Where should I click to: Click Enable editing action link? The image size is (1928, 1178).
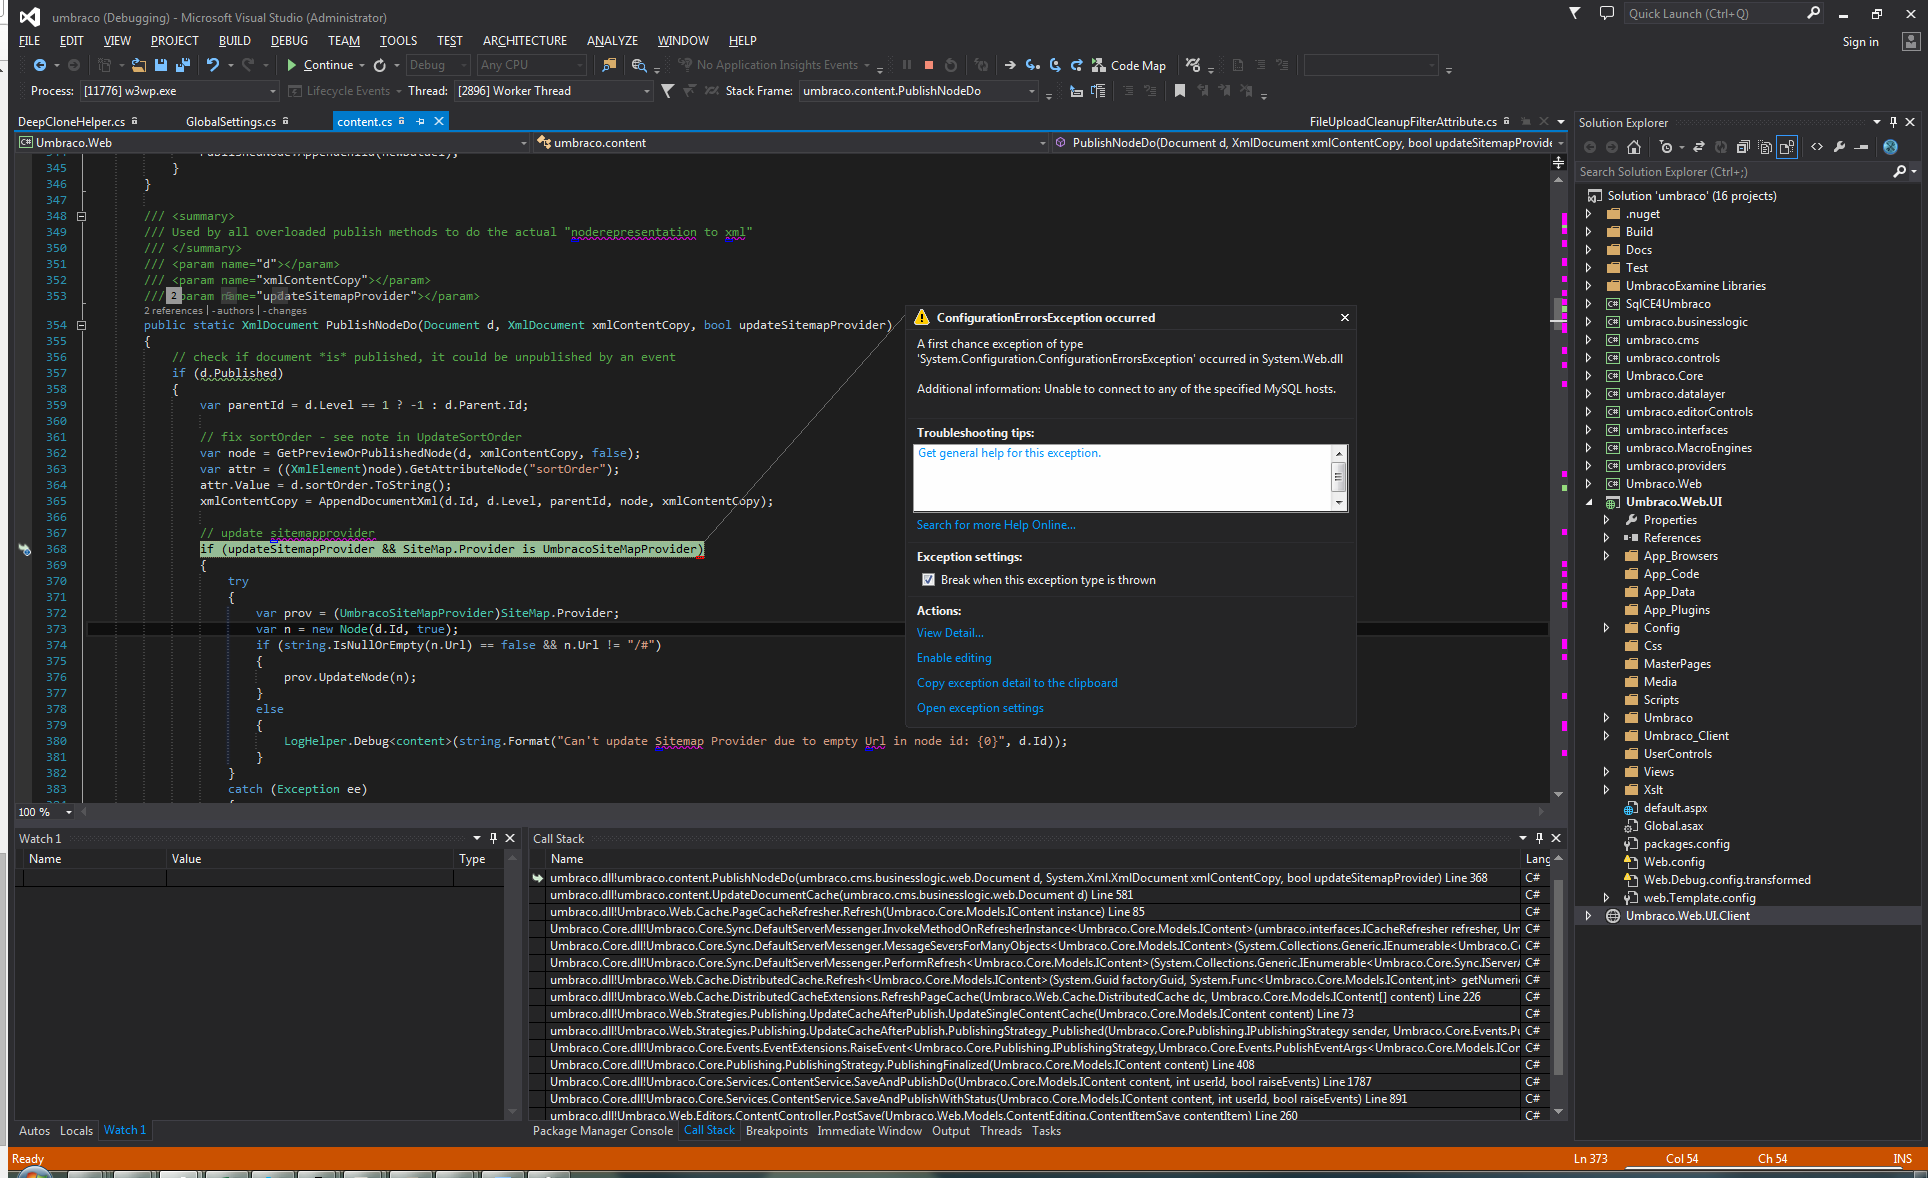954,658
